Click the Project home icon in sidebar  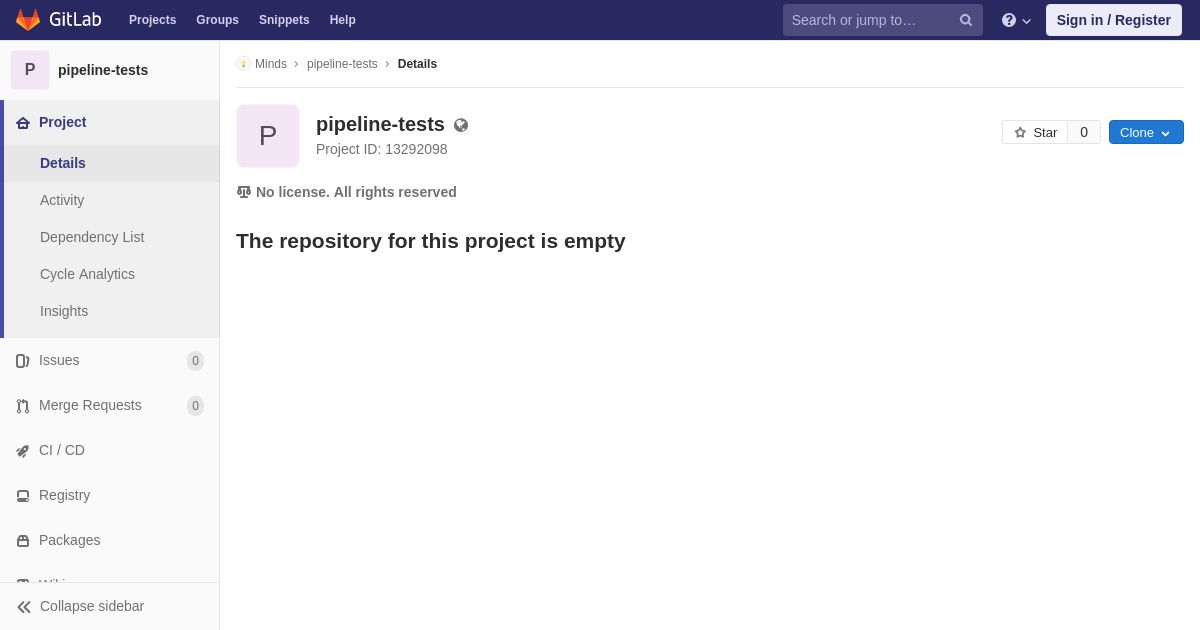tap(23, 123)
